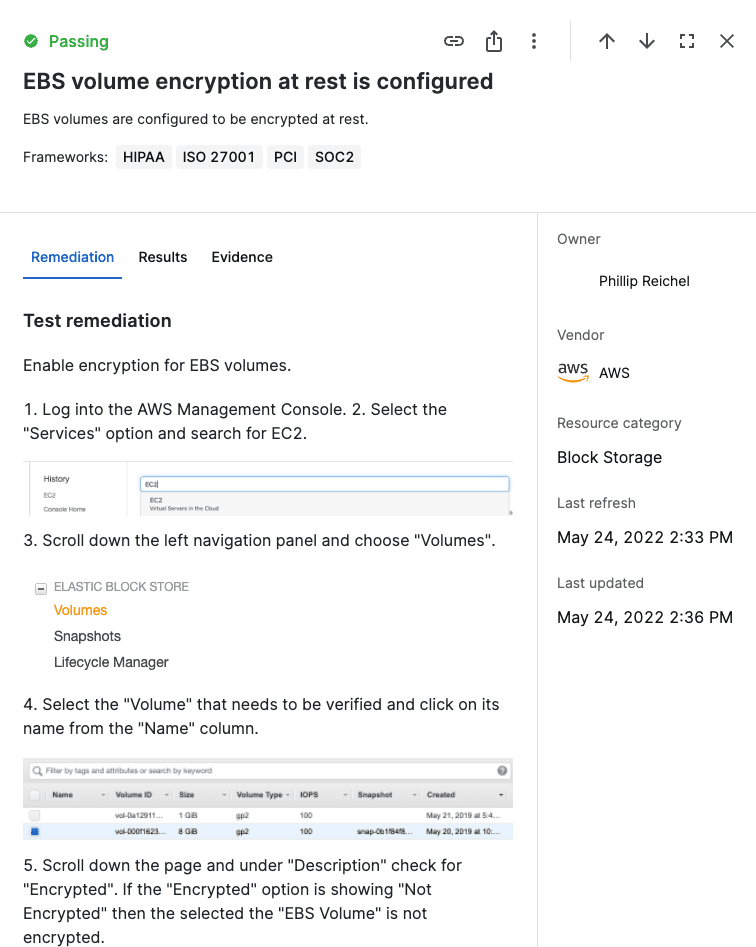The image size is (756, 947).
Task: Click the share/export icon
Action: [x=494, y=41]
